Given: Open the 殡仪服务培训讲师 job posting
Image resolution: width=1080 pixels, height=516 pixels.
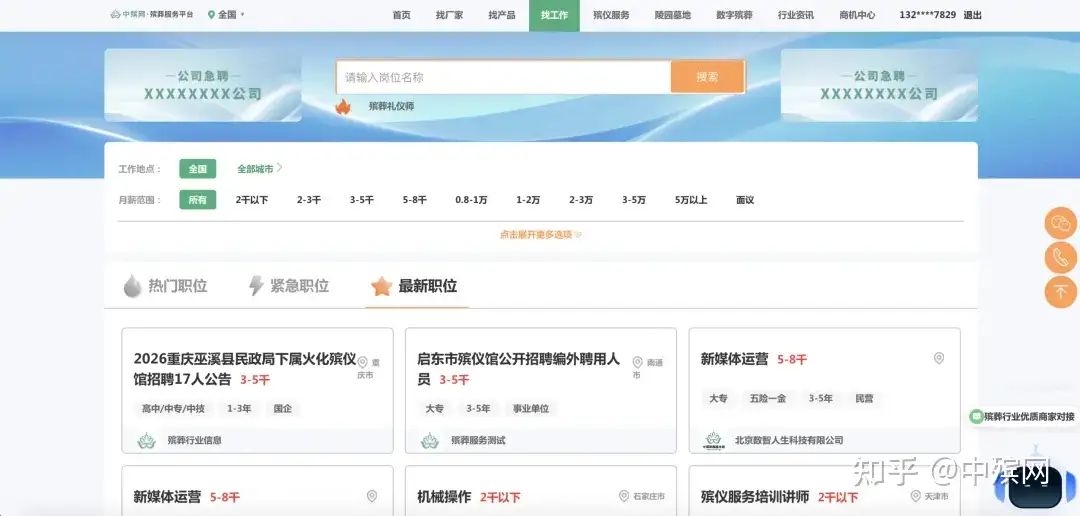Looking at the screenshot, I should [x=756, y=497].
